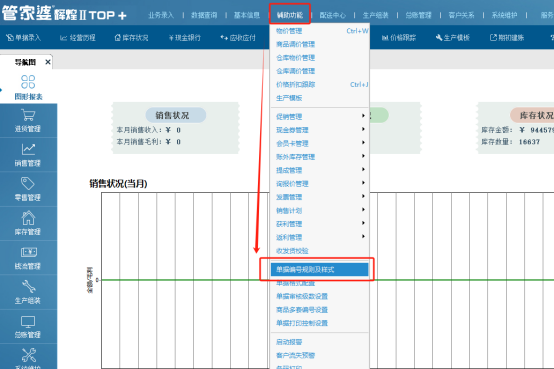Open 辅助功能 top menu

point(290,15)
